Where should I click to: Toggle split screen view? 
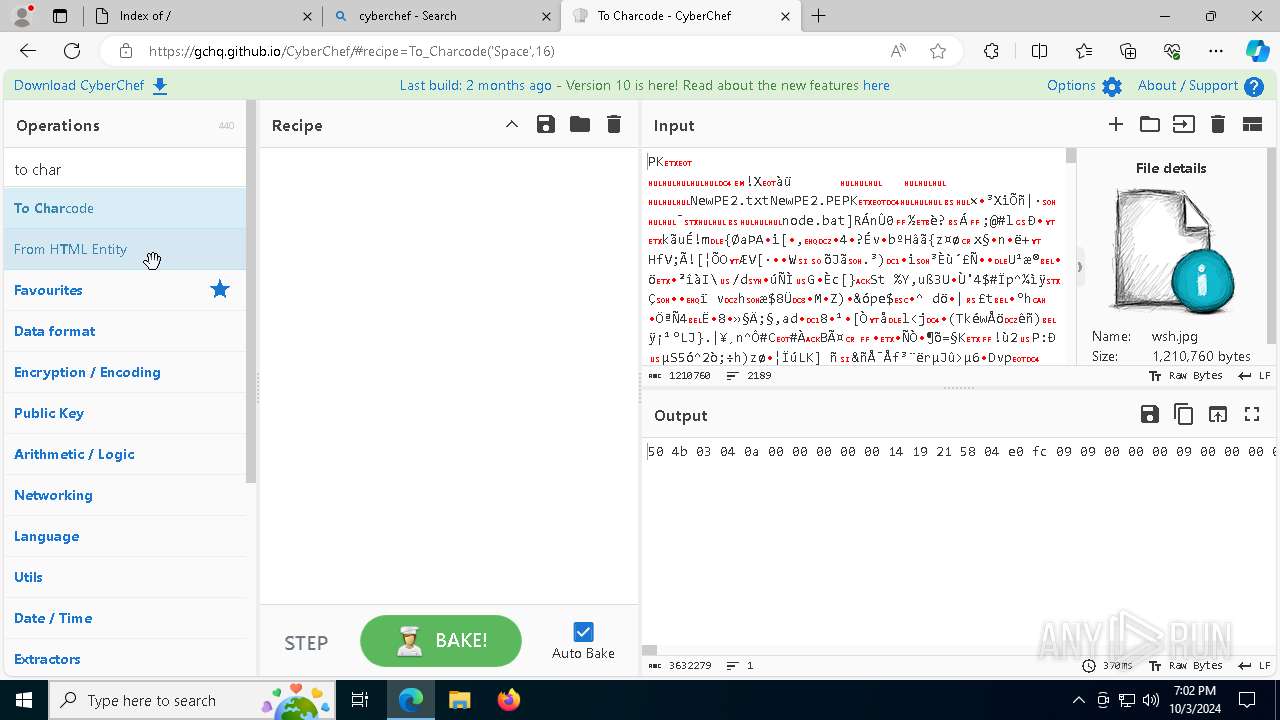tap(1039, 51)
